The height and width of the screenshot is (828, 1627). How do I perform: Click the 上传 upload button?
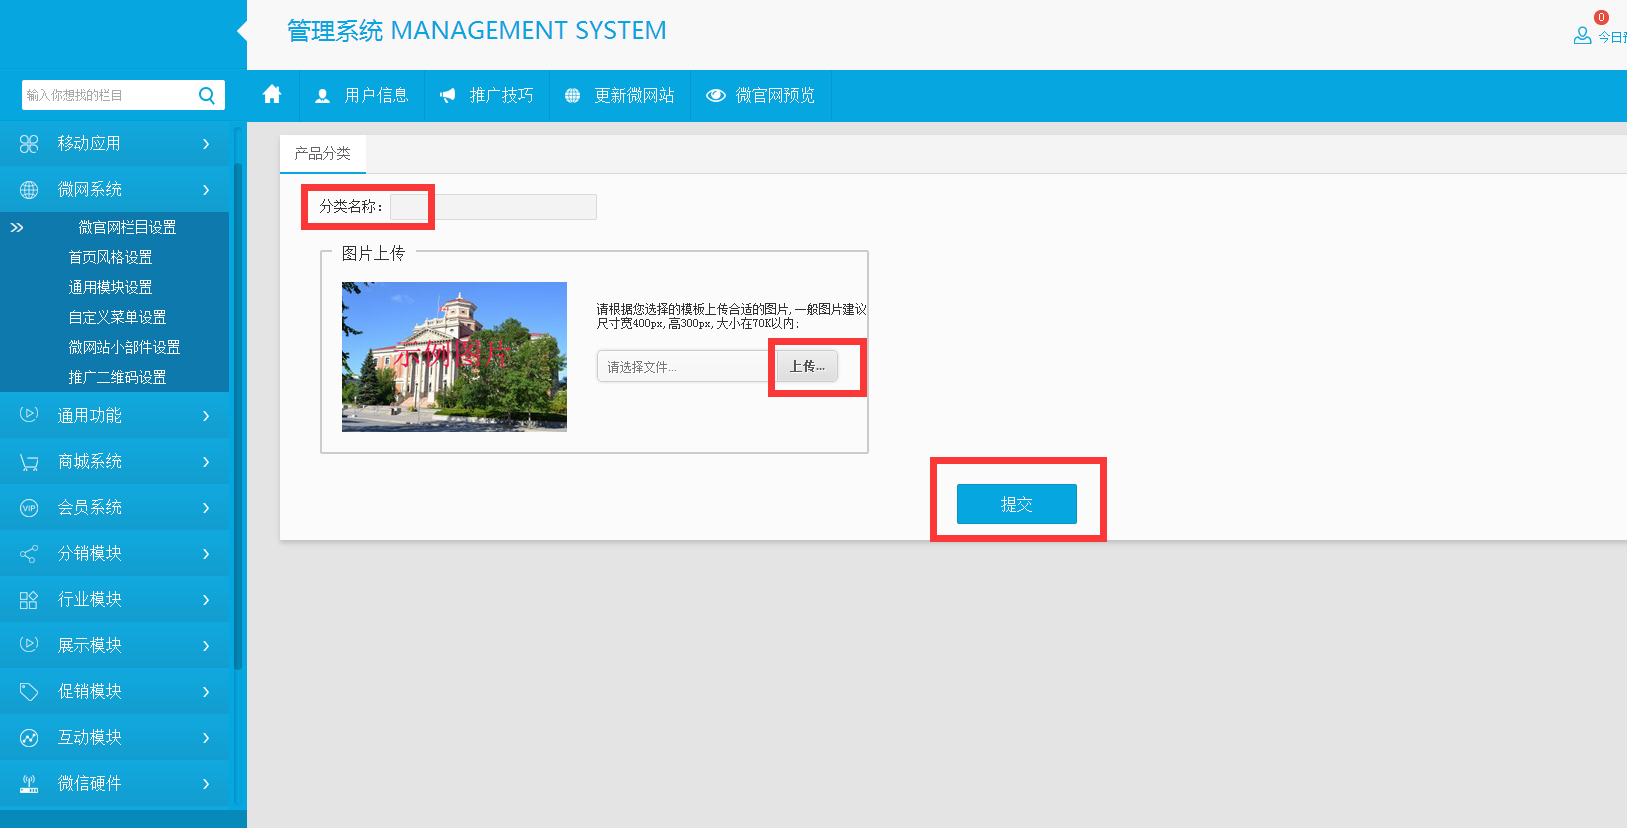click(807, 367)
